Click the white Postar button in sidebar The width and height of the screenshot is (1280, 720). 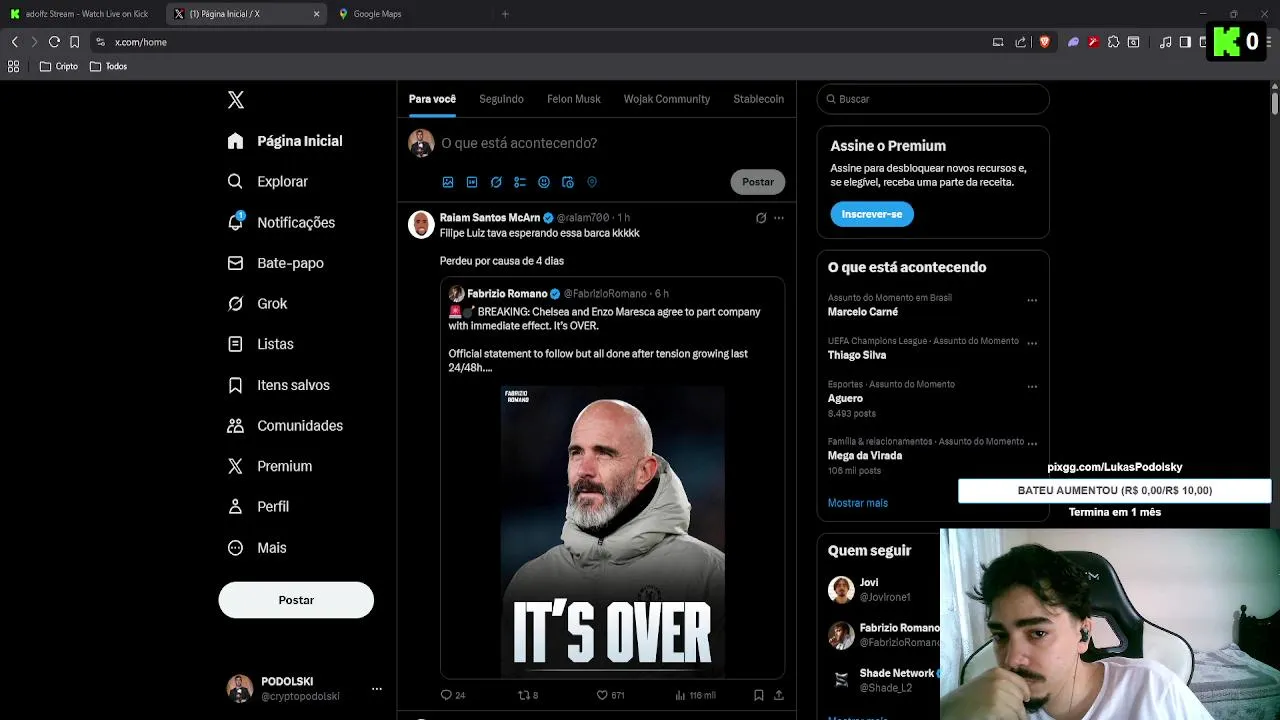[x=296, y=600]
